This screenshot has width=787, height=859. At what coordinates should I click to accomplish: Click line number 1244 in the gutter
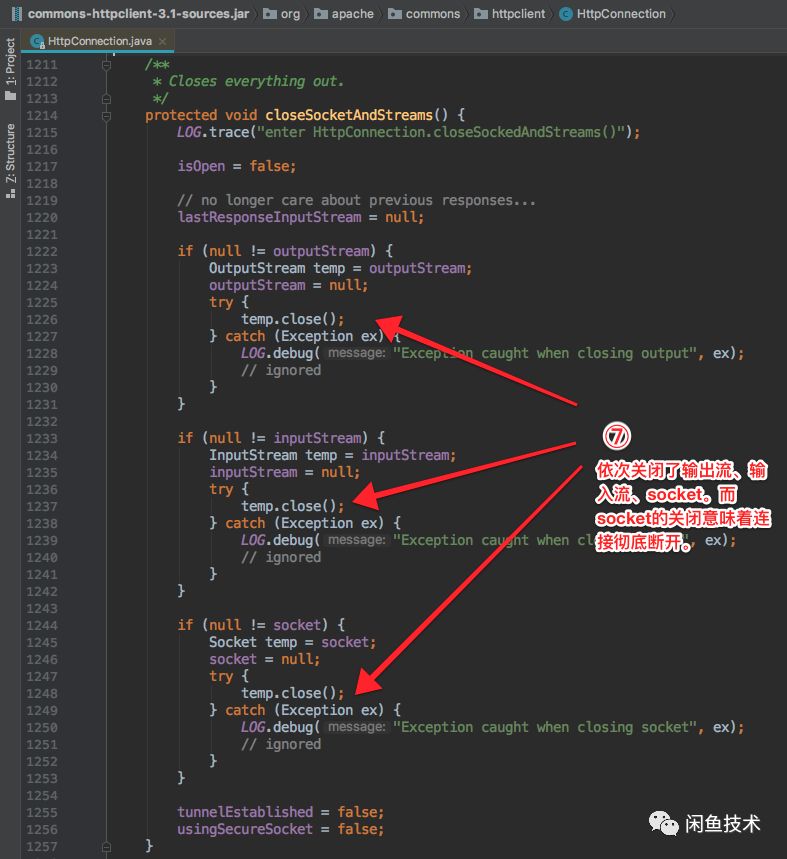click(x=42, y=626)
